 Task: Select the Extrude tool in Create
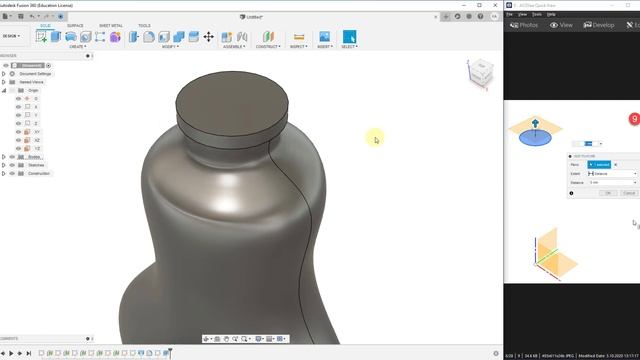point(56,37)
